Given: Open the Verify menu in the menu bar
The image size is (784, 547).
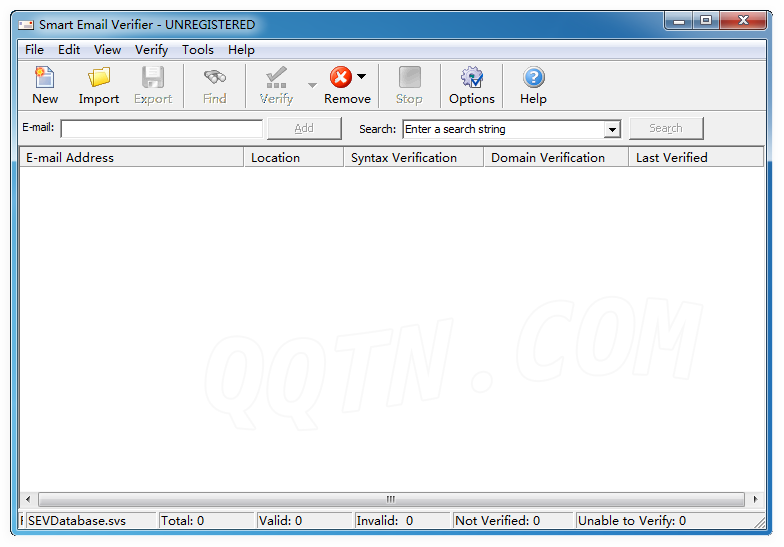Looking at the screenshot, I should coord(151,50).
